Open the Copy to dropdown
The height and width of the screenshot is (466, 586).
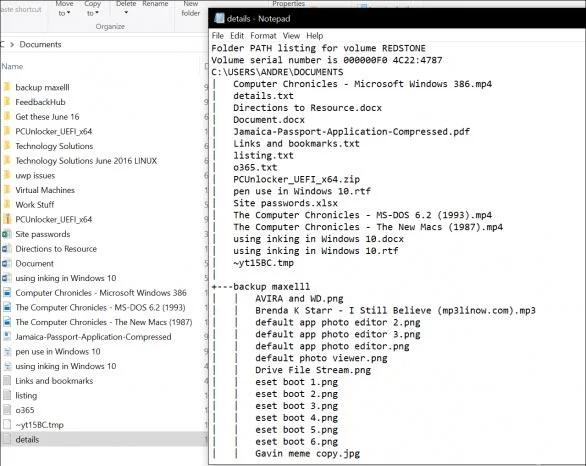(x=92, y=9)
